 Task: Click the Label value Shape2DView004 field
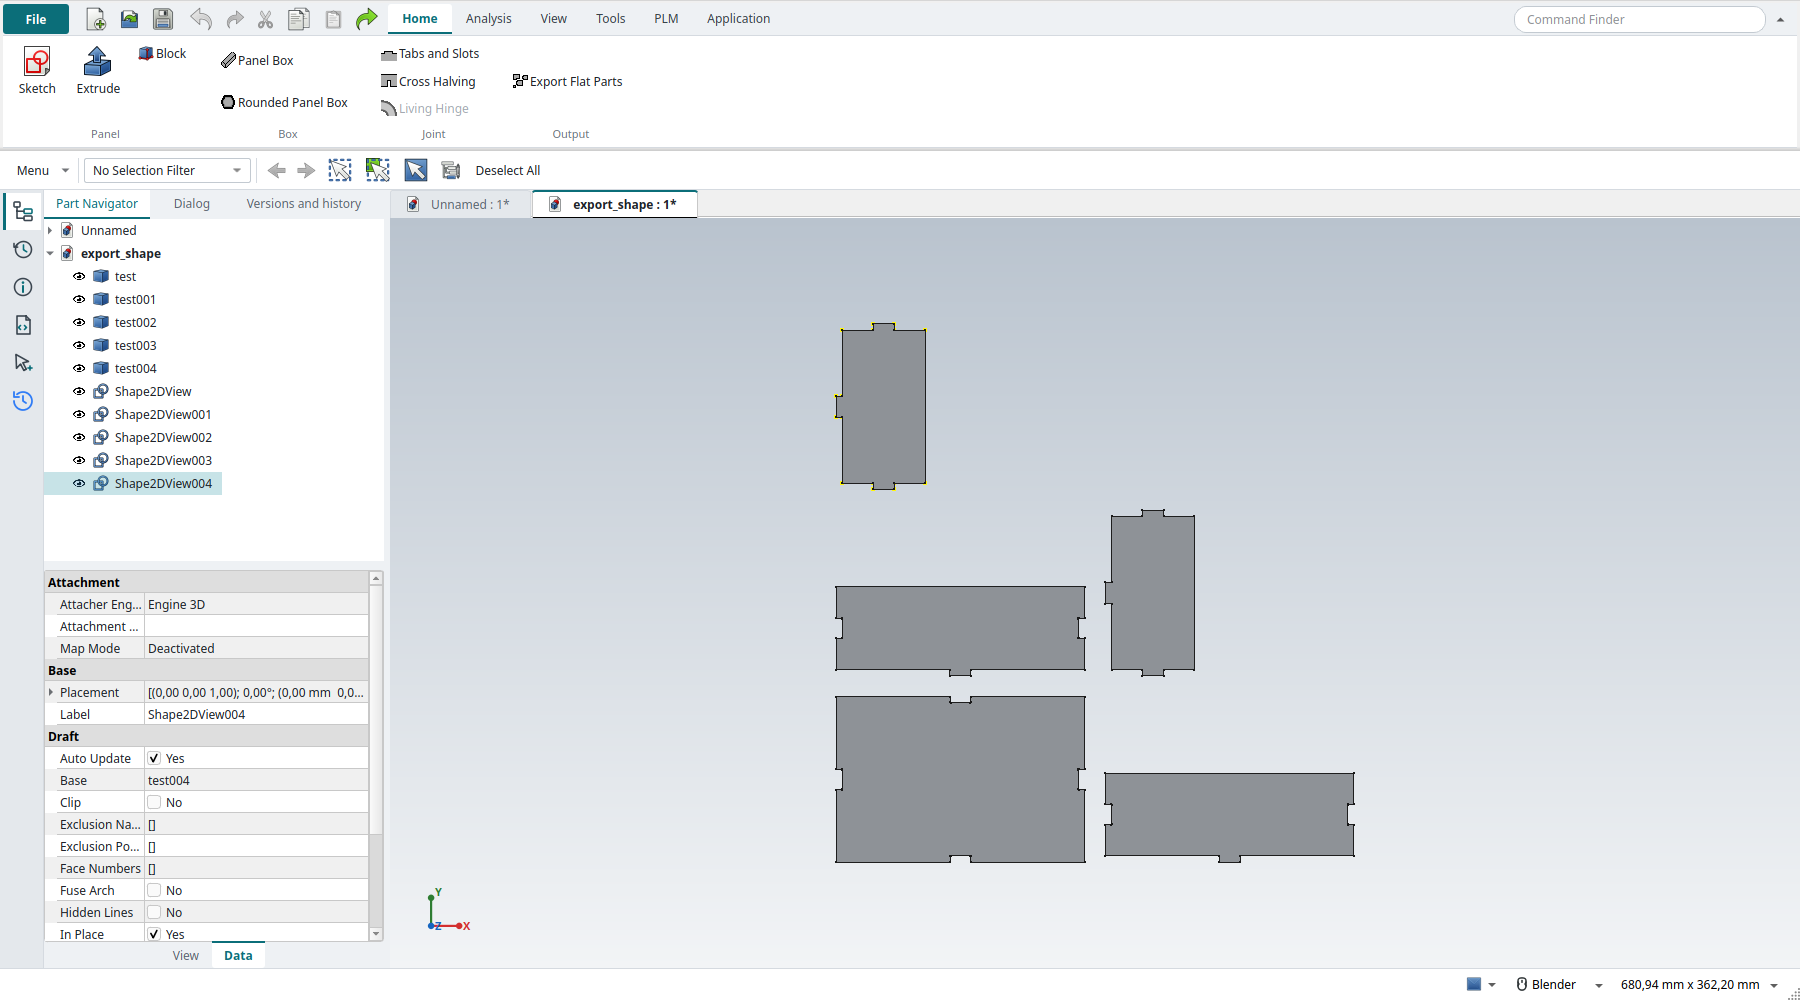[x=256, y=714]
